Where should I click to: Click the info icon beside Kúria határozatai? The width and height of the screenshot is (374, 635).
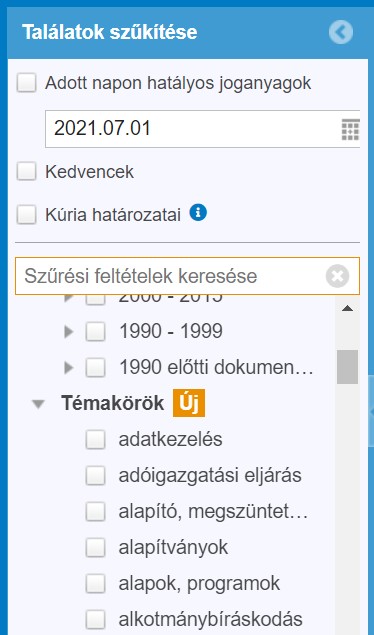(x=198, y=213)
